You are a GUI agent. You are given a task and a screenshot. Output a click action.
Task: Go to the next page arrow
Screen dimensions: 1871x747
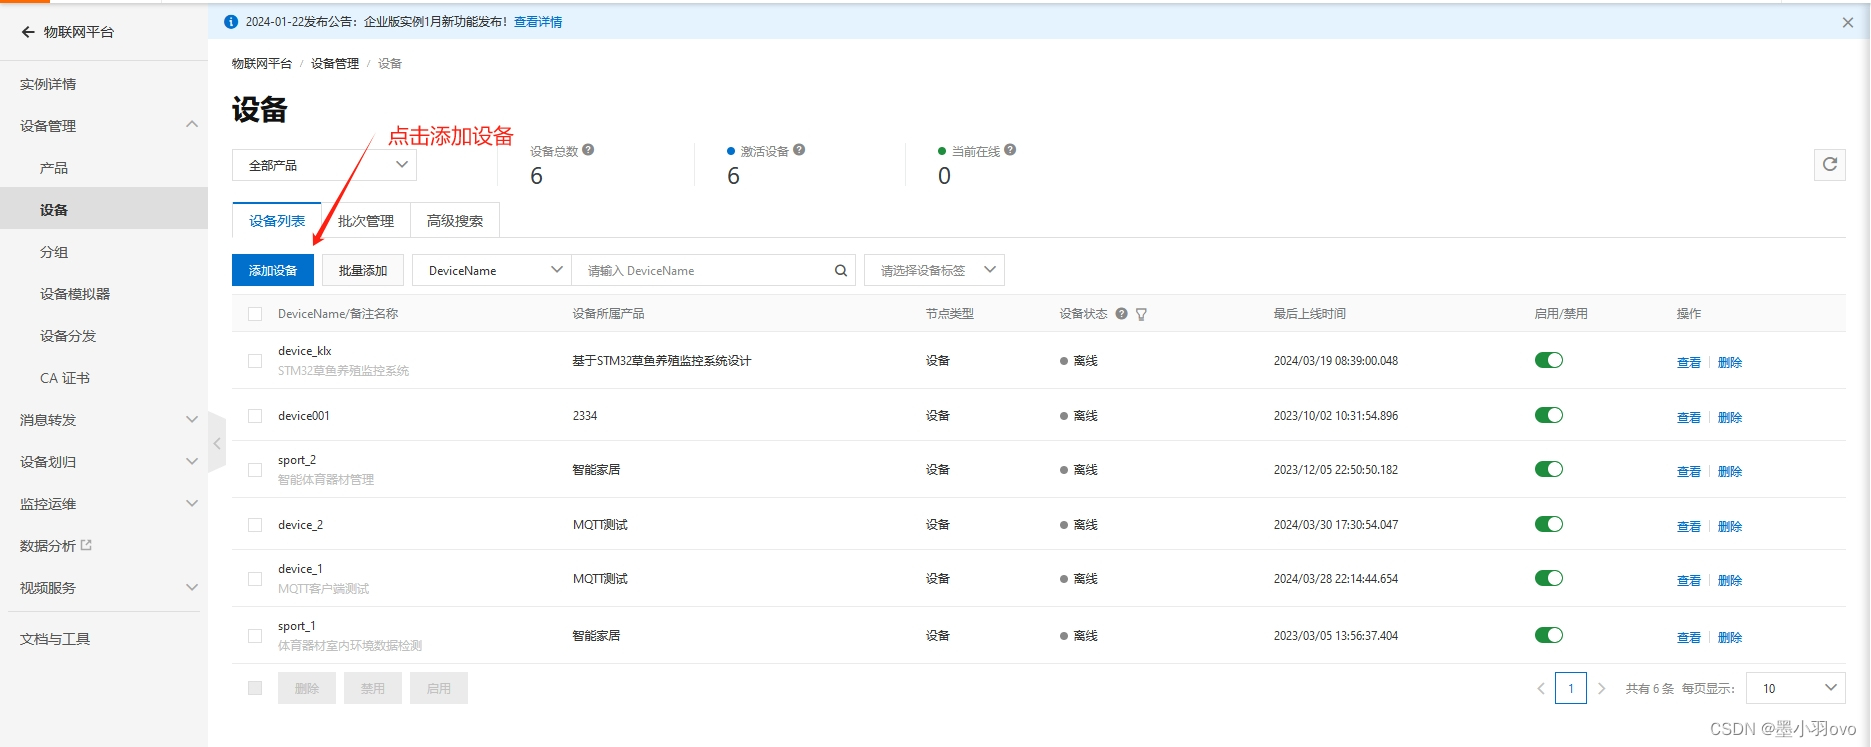click(1601, 688)
